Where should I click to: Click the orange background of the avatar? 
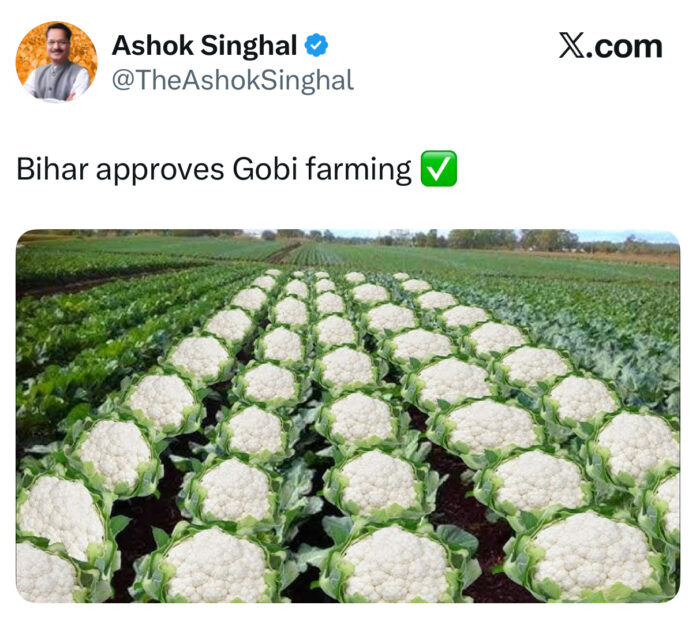(29, 51)
